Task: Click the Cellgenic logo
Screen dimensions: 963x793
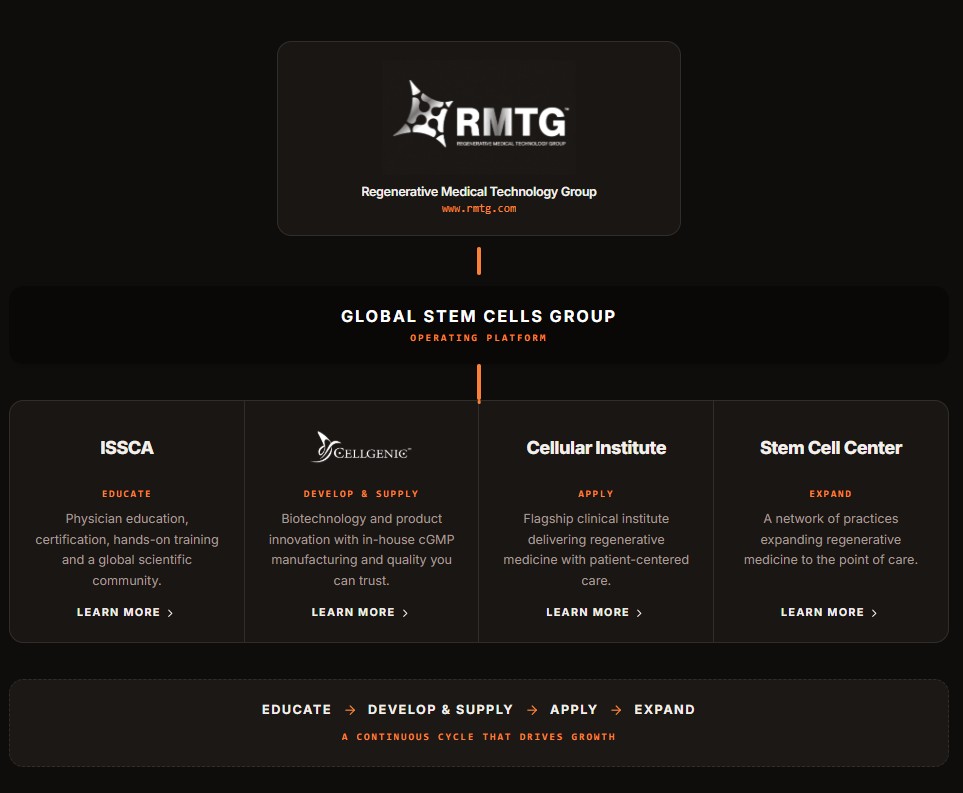Action: click(361, 447)
